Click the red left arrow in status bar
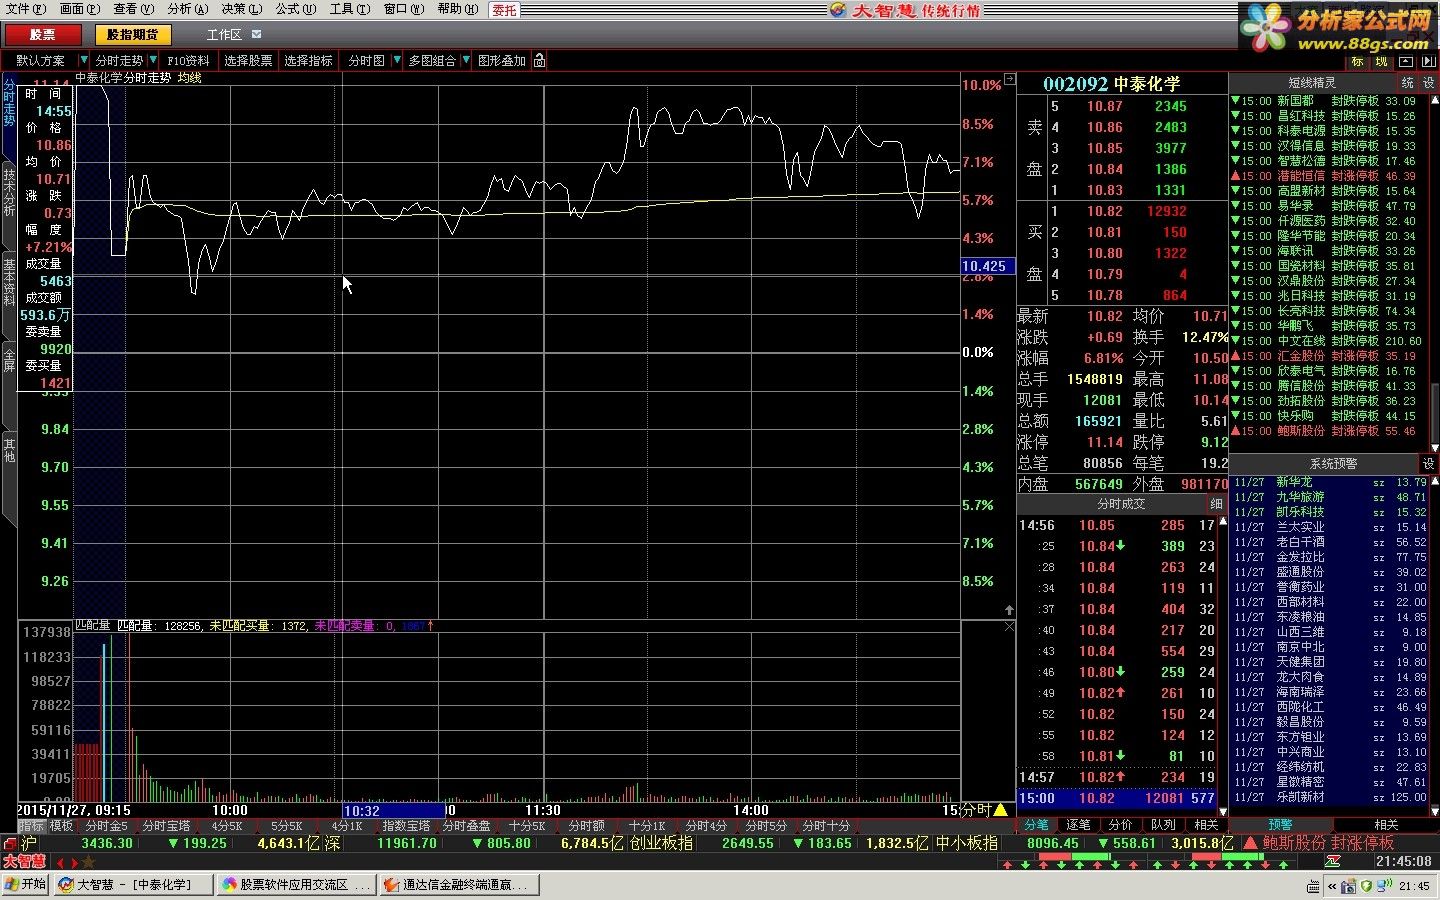1440x900 pixels. click(60, 862)
